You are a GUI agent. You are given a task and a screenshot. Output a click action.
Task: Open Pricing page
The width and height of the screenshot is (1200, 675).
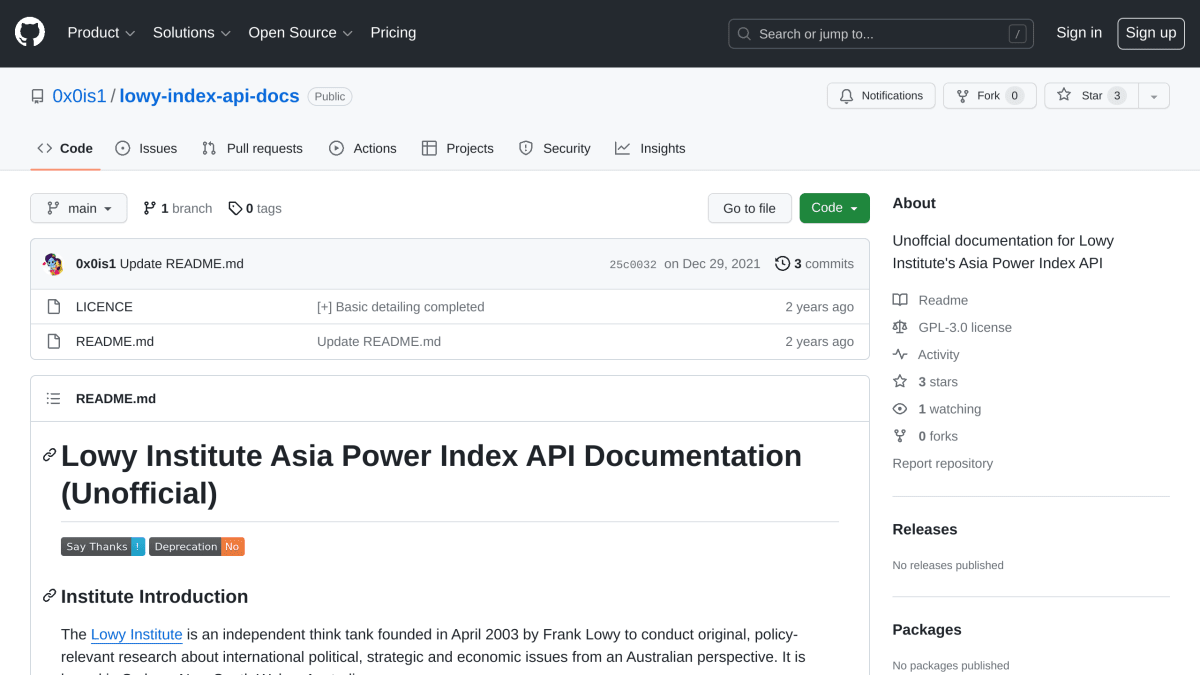pos(393,33)
